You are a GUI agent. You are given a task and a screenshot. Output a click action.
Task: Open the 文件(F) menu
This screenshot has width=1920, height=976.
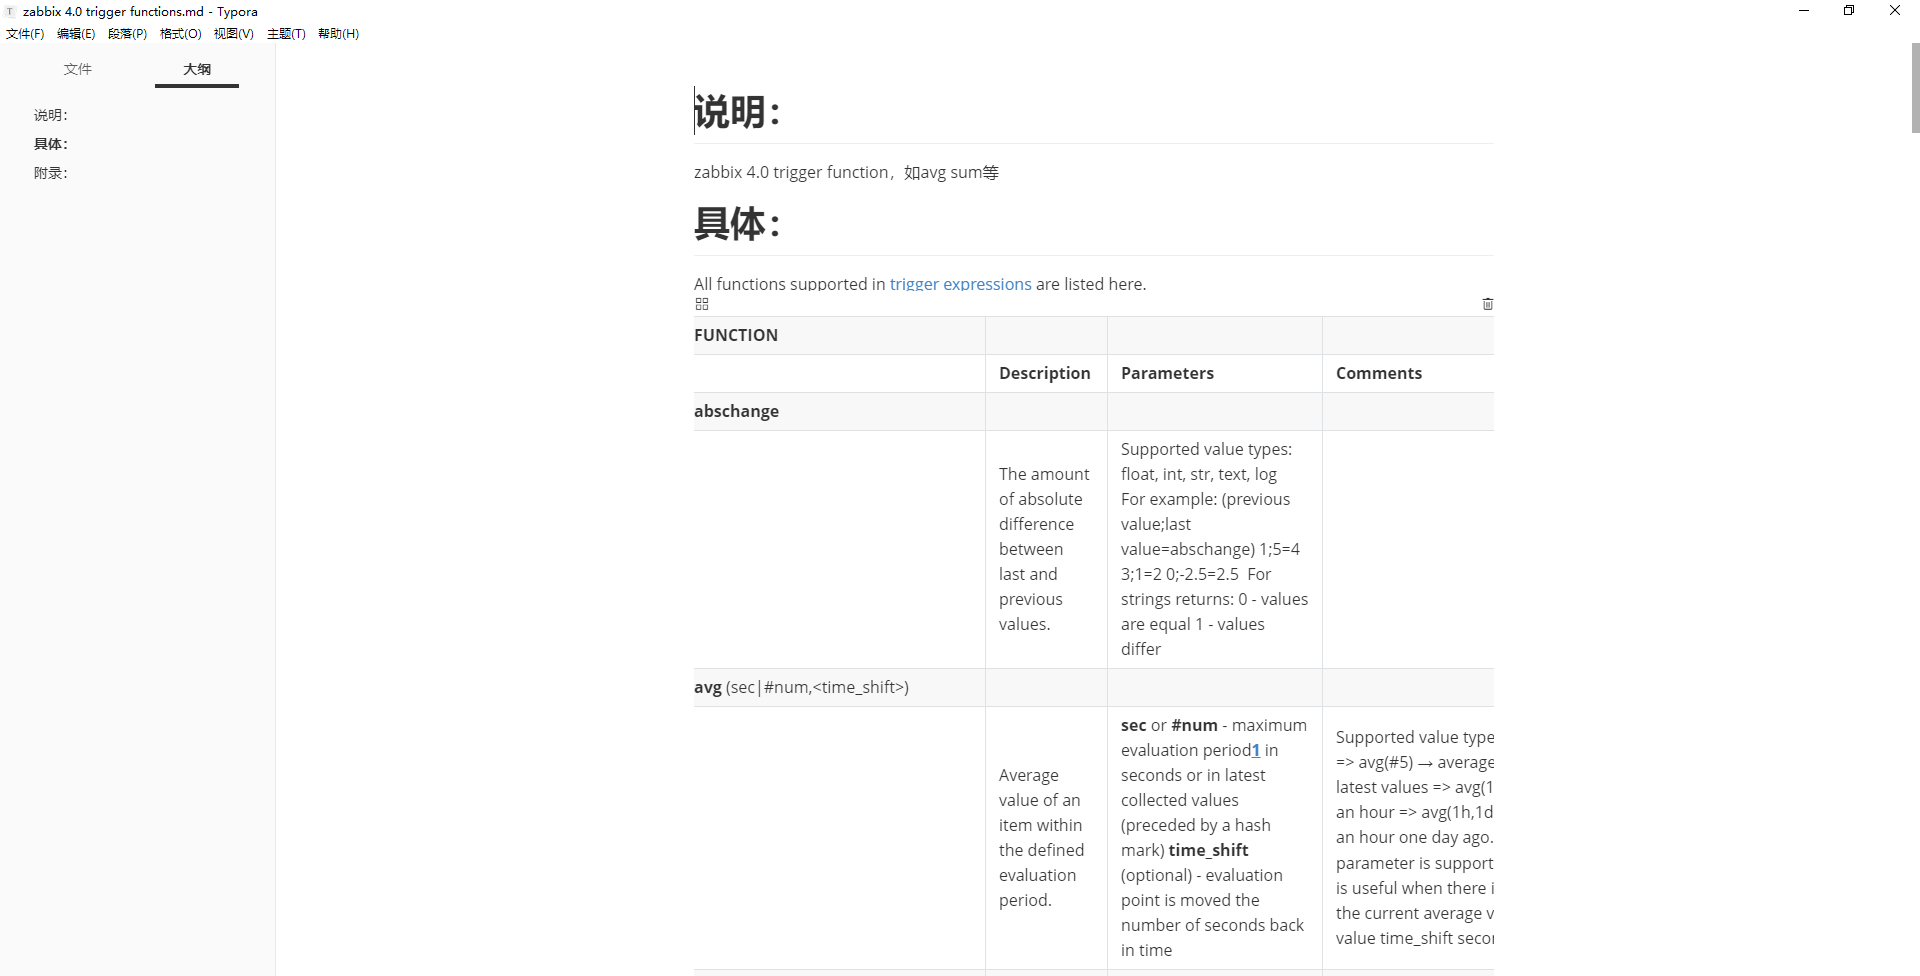point(25,34)
